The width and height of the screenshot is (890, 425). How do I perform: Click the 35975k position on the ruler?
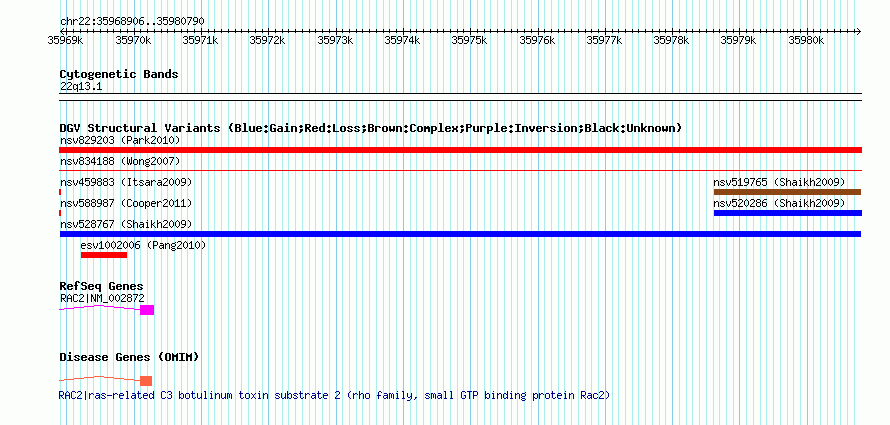tap(469, 40)
